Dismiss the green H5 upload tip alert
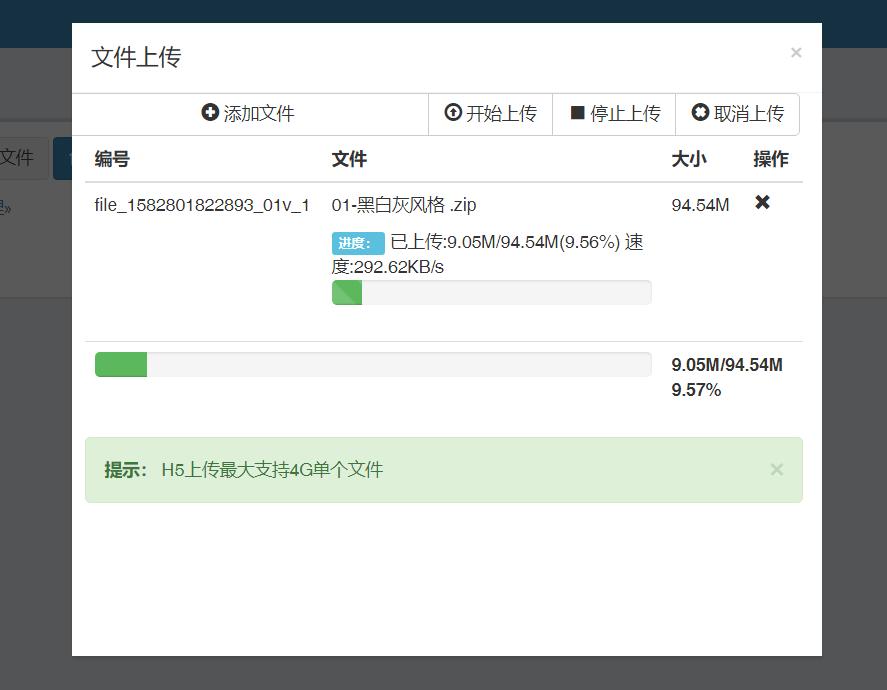This screenshot has height=690, width=887. click(777, 468)
